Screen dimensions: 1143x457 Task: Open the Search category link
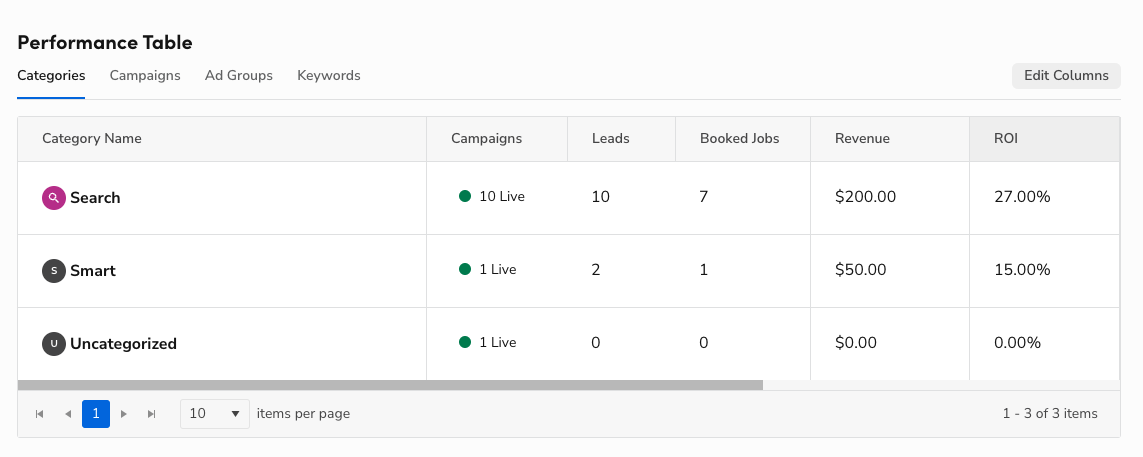click(x=95, y=198)
